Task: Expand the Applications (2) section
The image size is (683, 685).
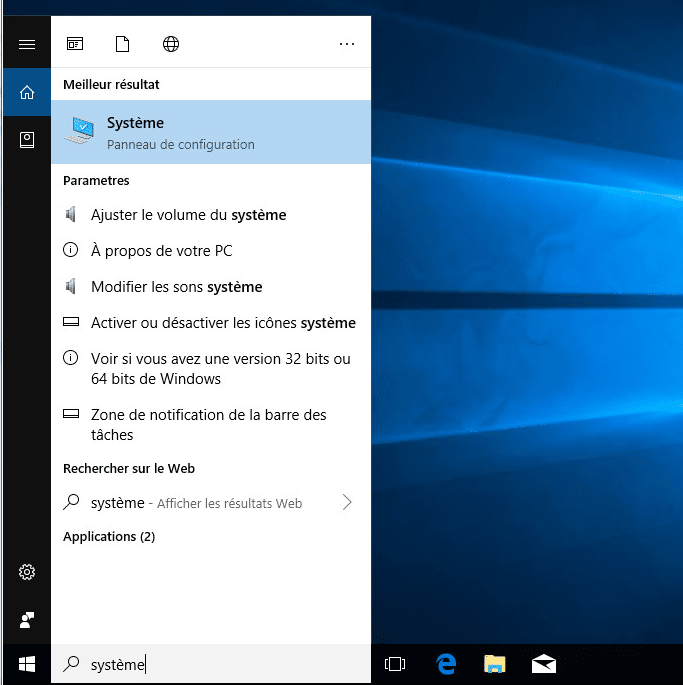Action: click(x=109, y=536)
